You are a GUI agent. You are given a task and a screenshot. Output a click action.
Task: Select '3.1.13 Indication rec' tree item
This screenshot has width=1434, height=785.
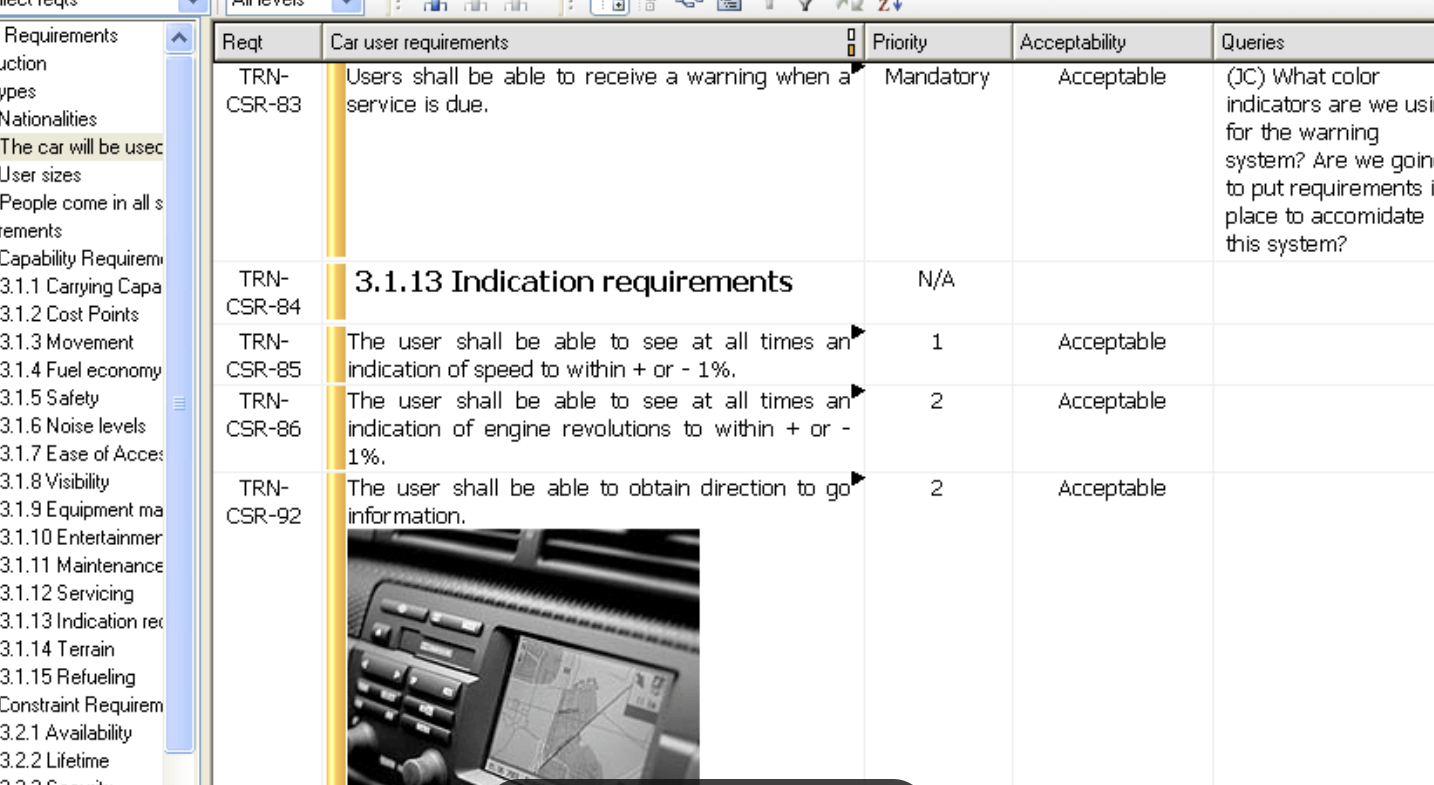(x=81, y=621)
